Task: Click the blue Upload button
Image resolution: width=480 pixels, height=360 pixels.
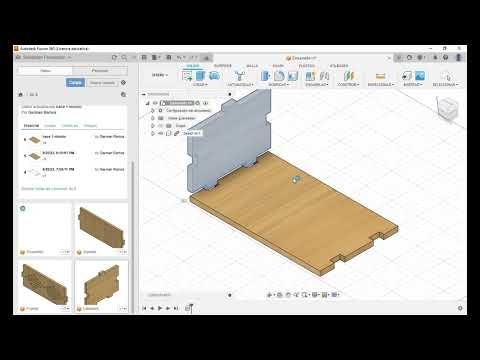Action: pyautogui.click(x=76, y=83)
